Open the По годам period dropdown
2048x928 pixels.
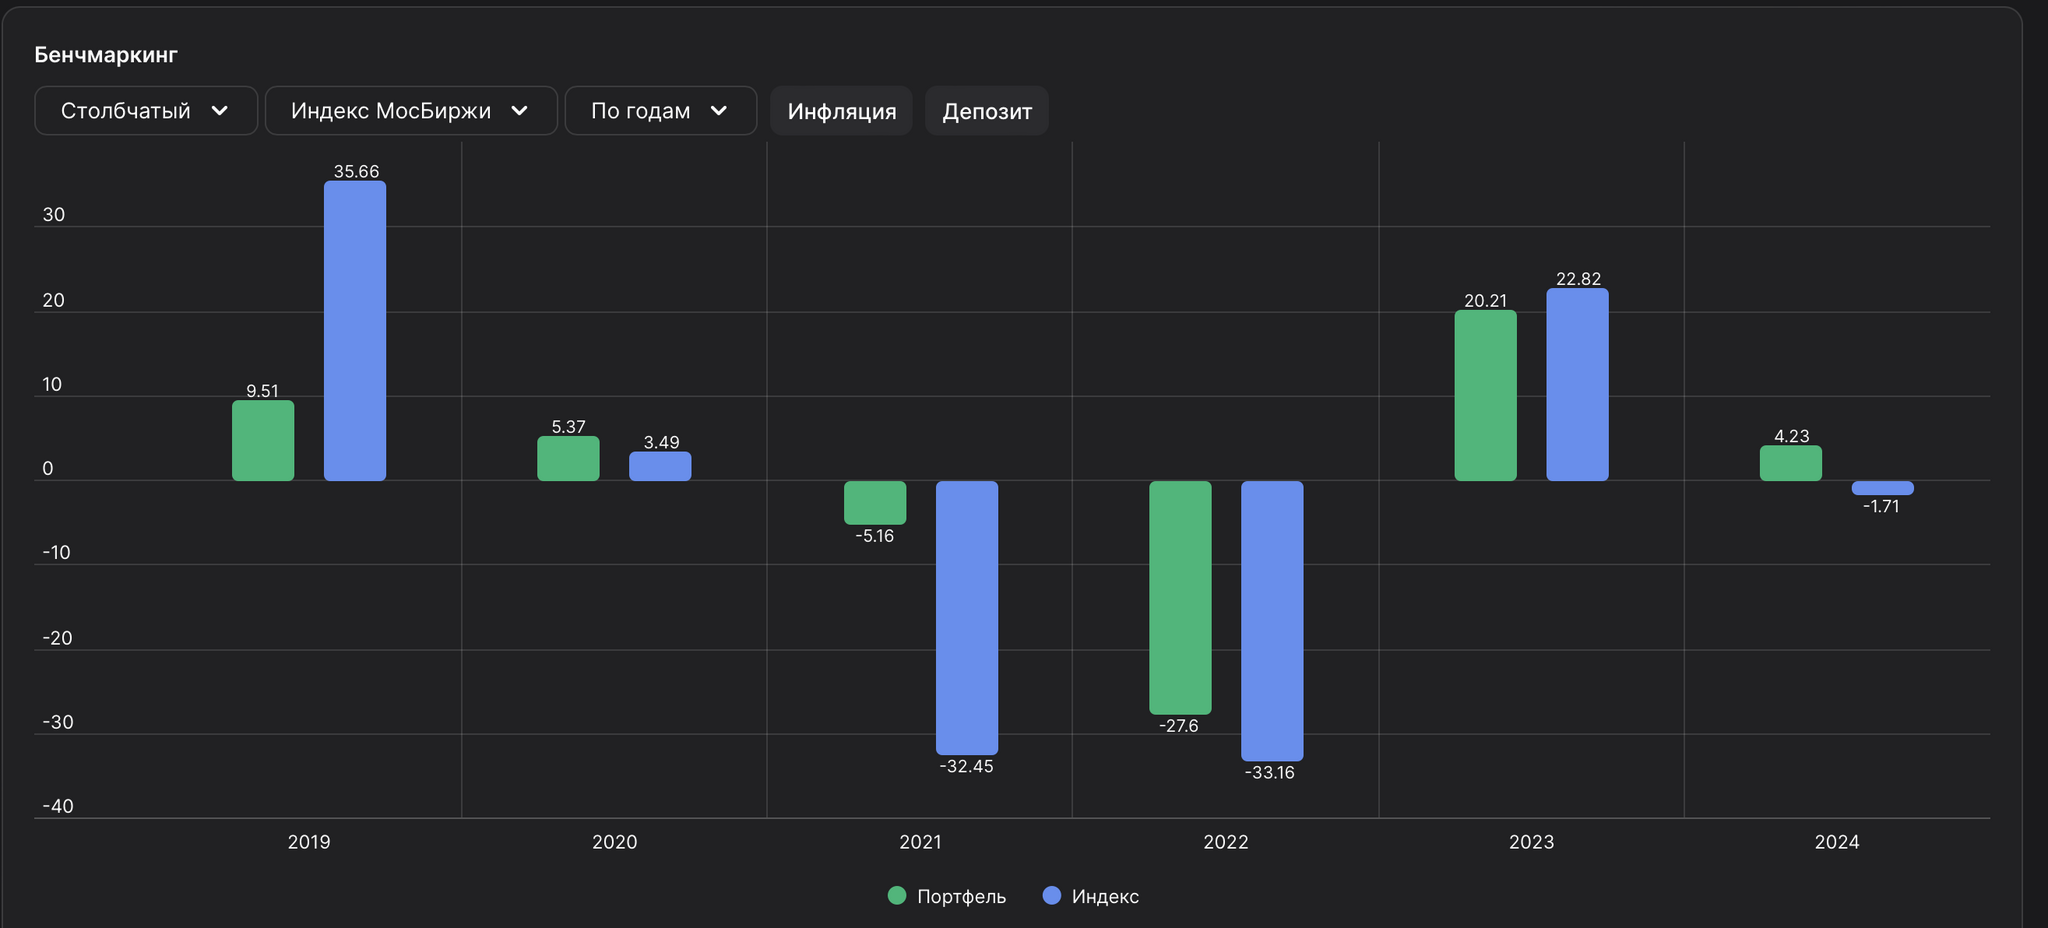point(661,110)
